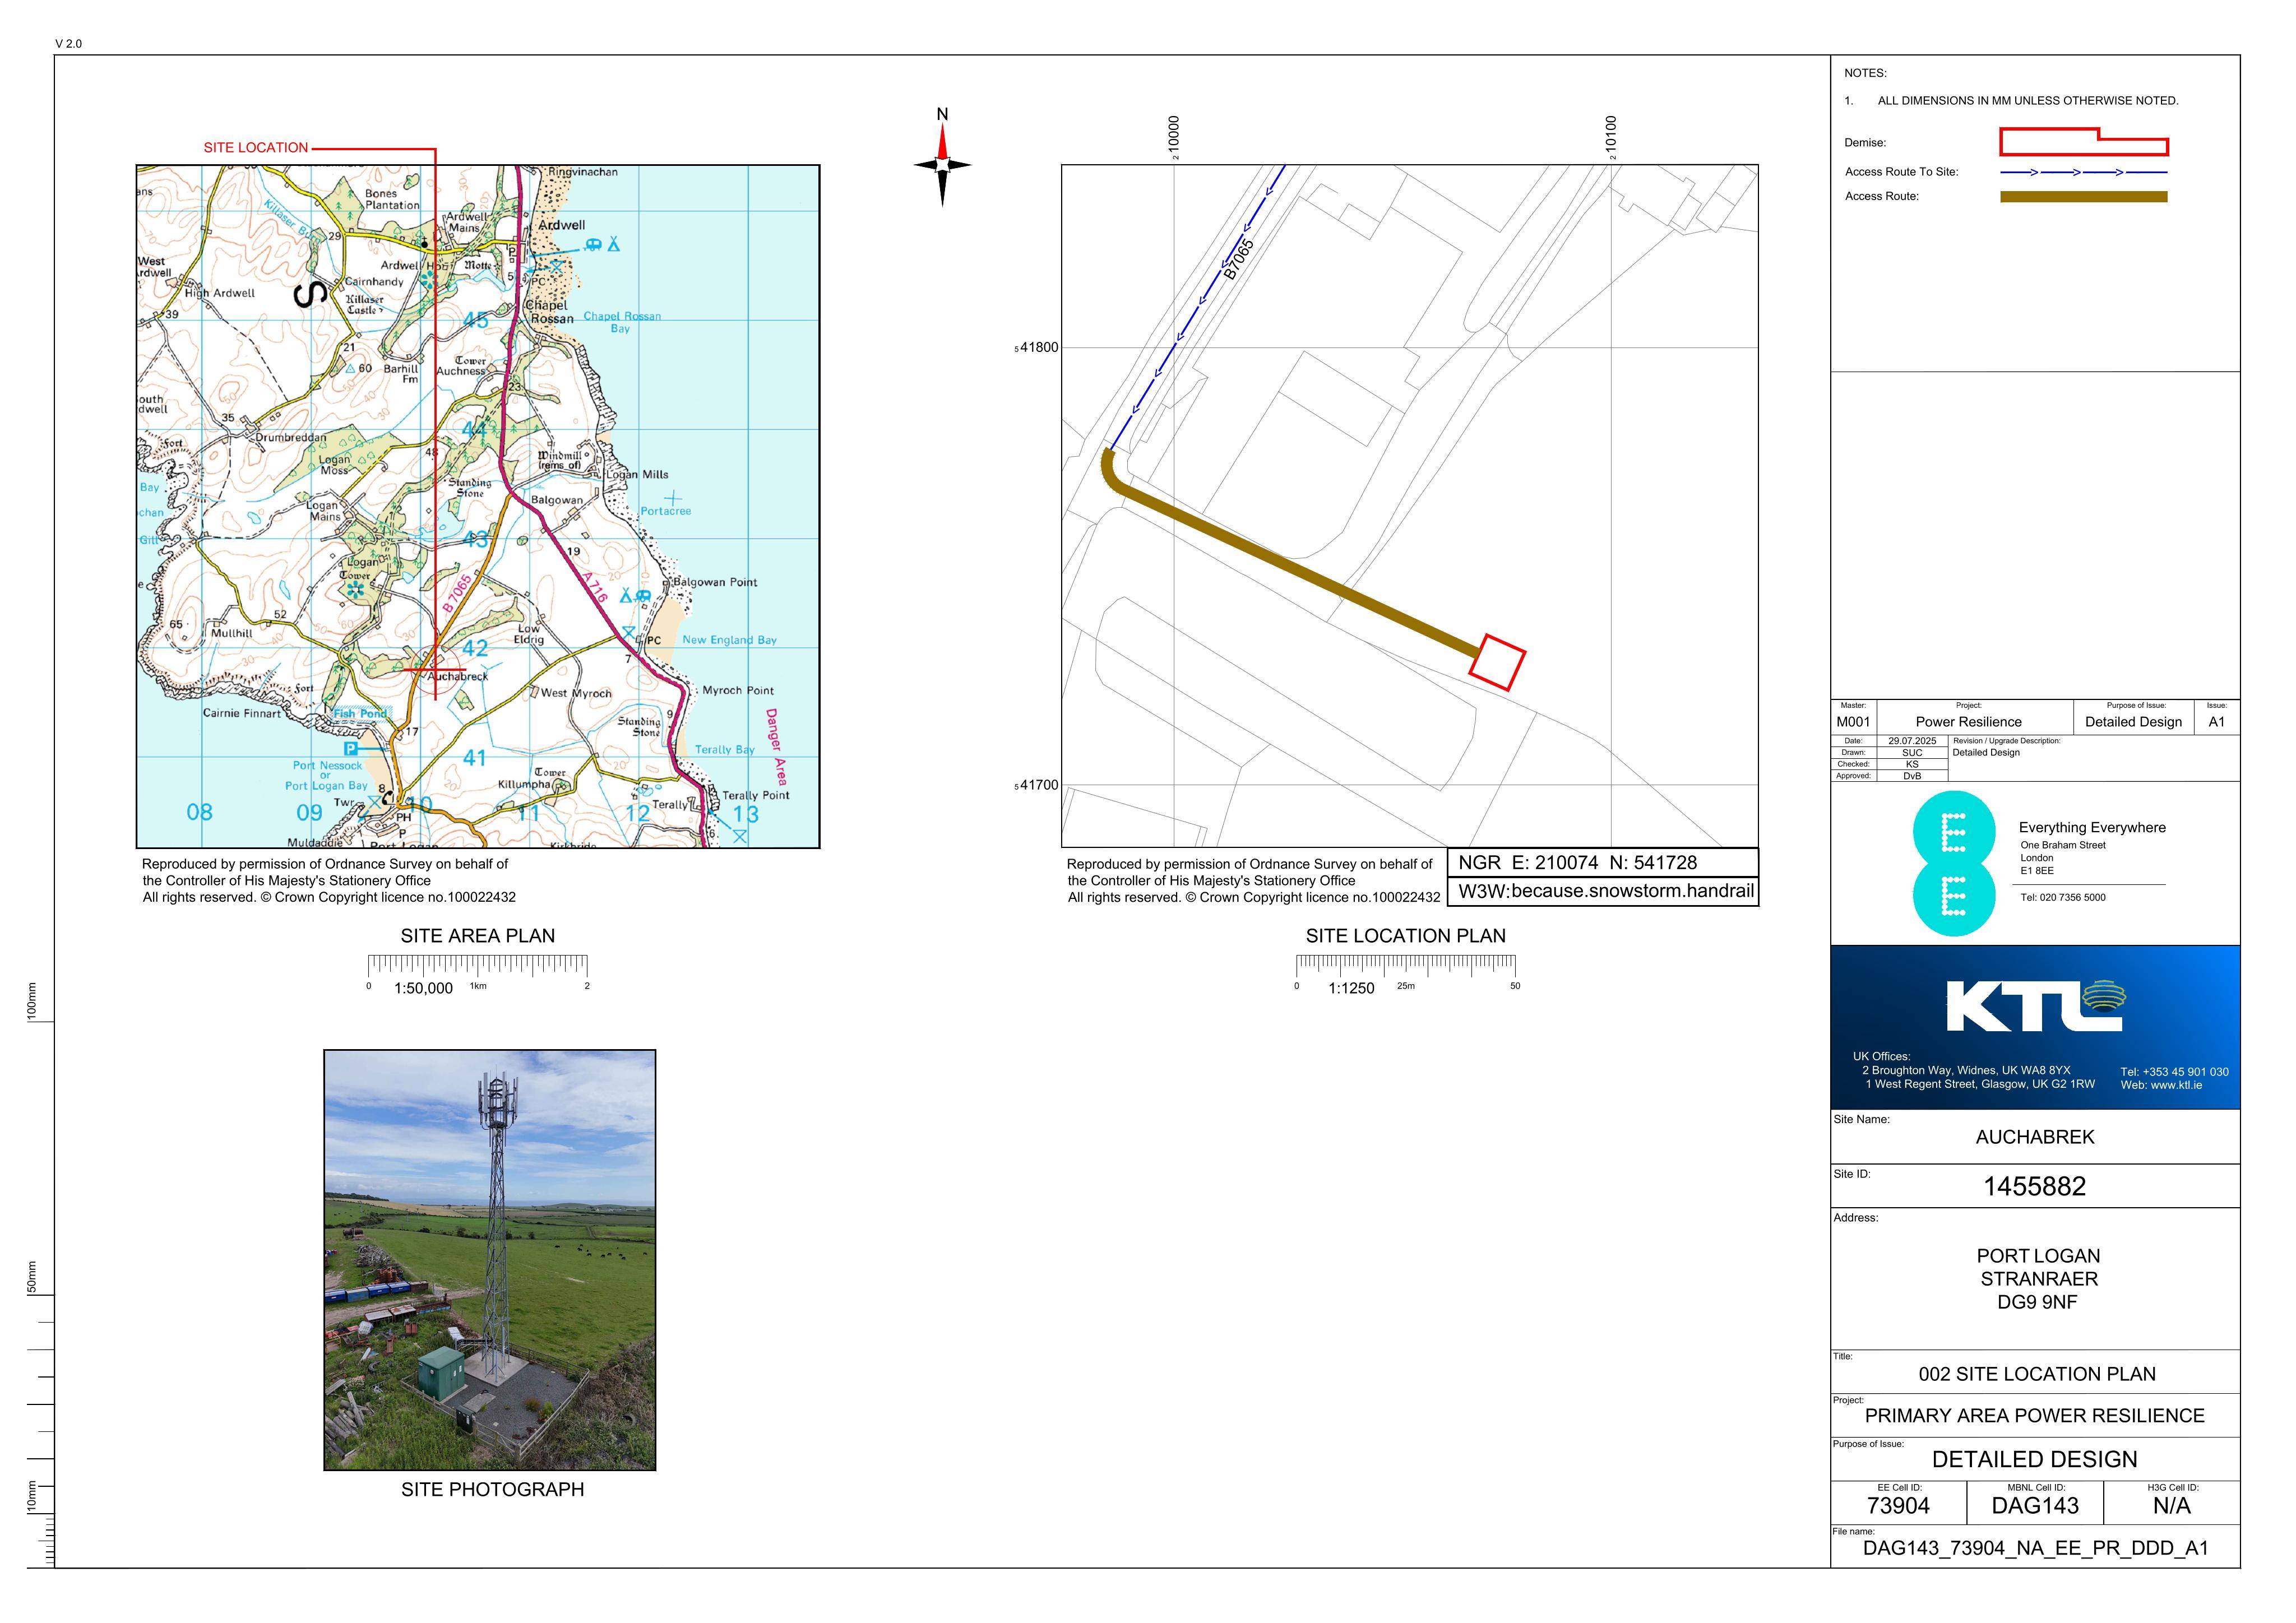The width and height of the screenshot is (2296, 1623).
Task: Click the 541800 northing grid label
Action: click(x=1036, y=348)
